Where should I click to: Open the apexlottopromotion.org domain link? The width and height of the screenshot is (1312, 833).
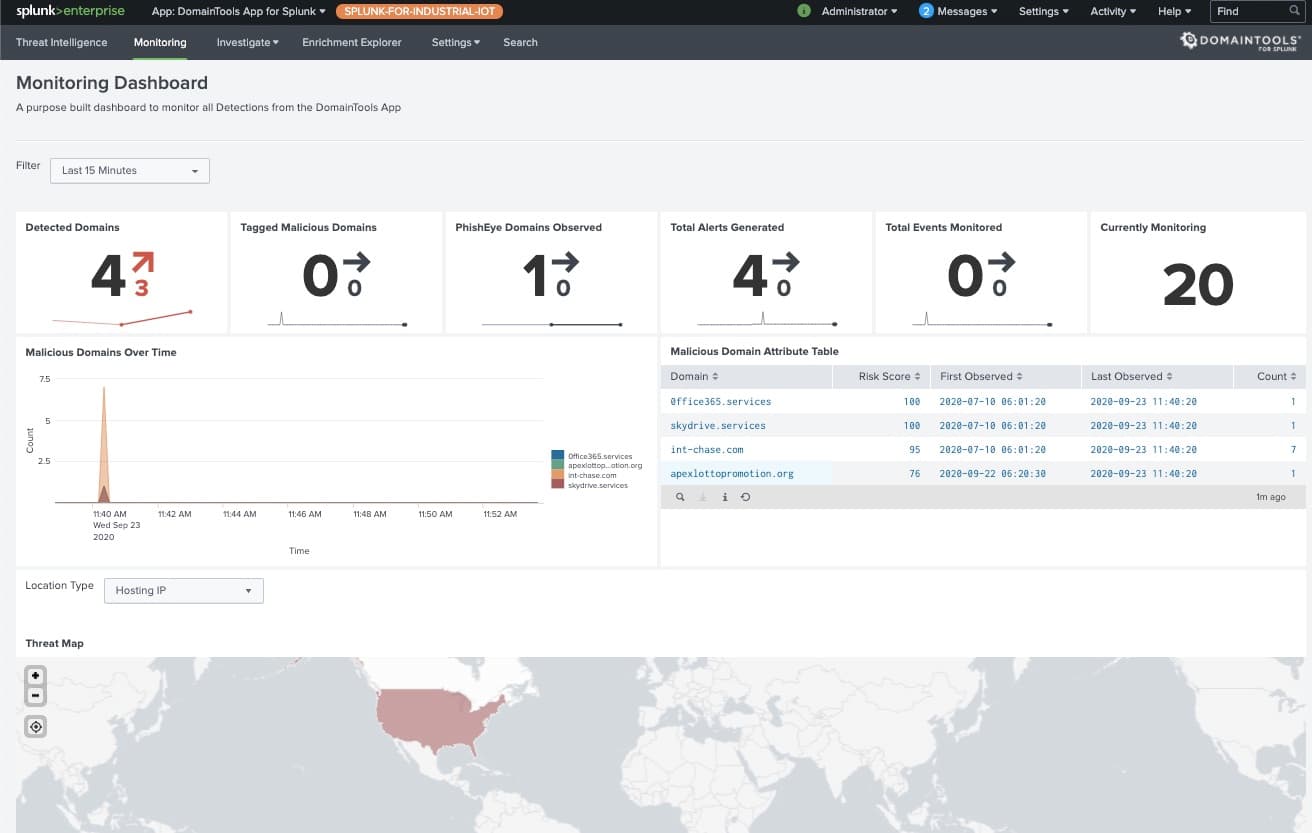tap(732, 473)
